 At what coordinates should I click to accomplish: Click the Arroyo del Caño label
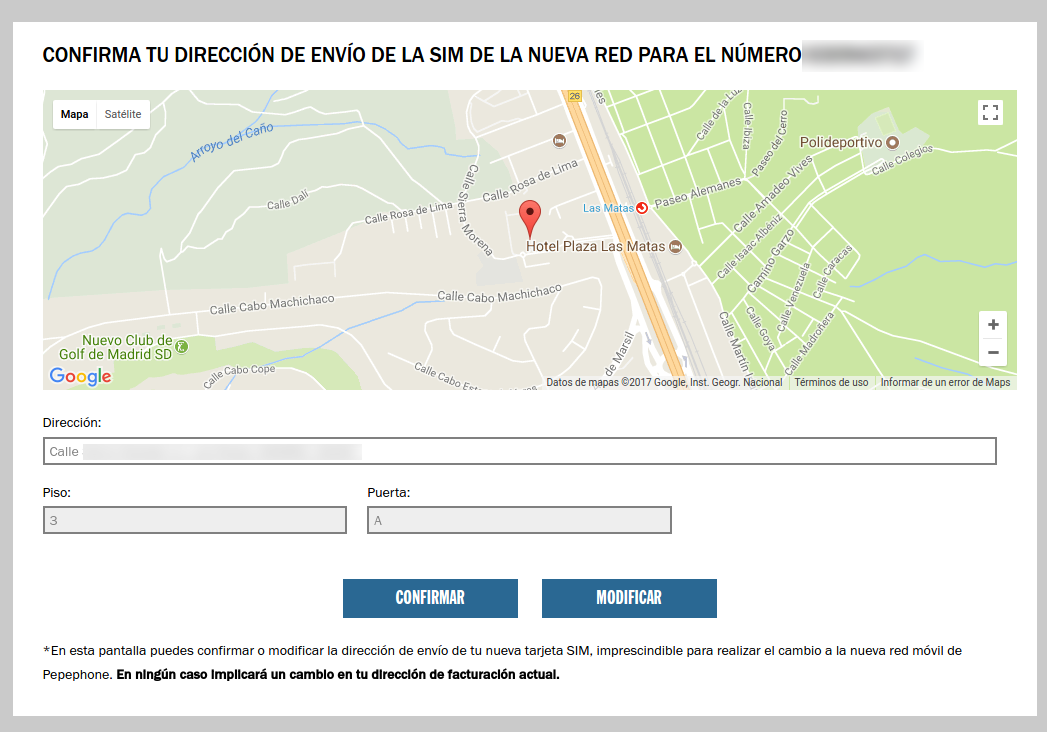pyautogui.click(x=232, y=142)
